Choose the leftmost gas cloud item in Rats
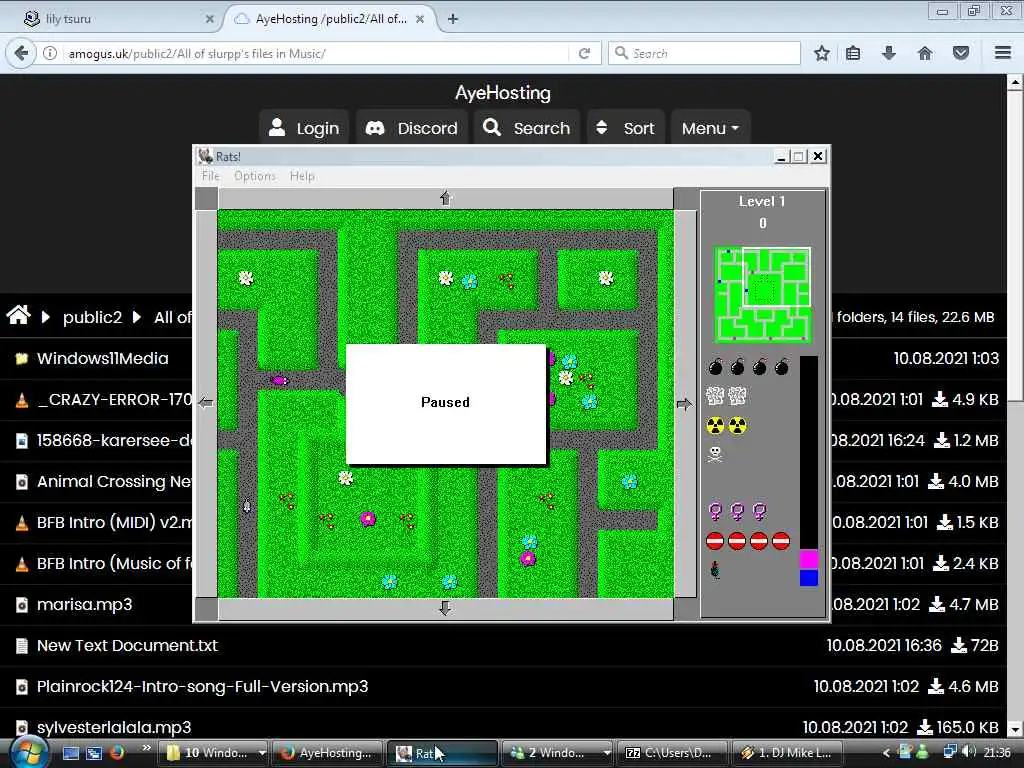Screen dimensions: 1024x768 715,395
